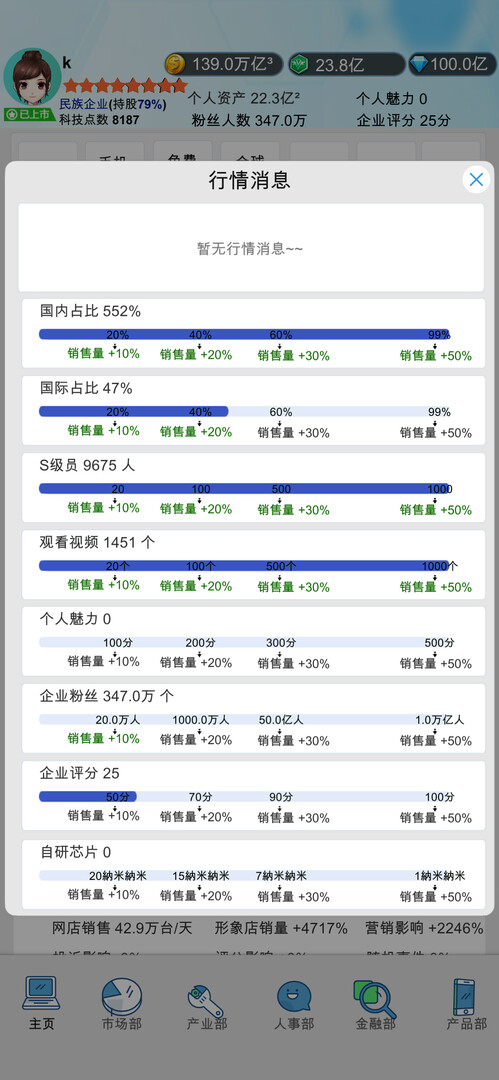Tap the 暂无行情消息 message box
Screen dimensions: 499x1080
(252, 248)
